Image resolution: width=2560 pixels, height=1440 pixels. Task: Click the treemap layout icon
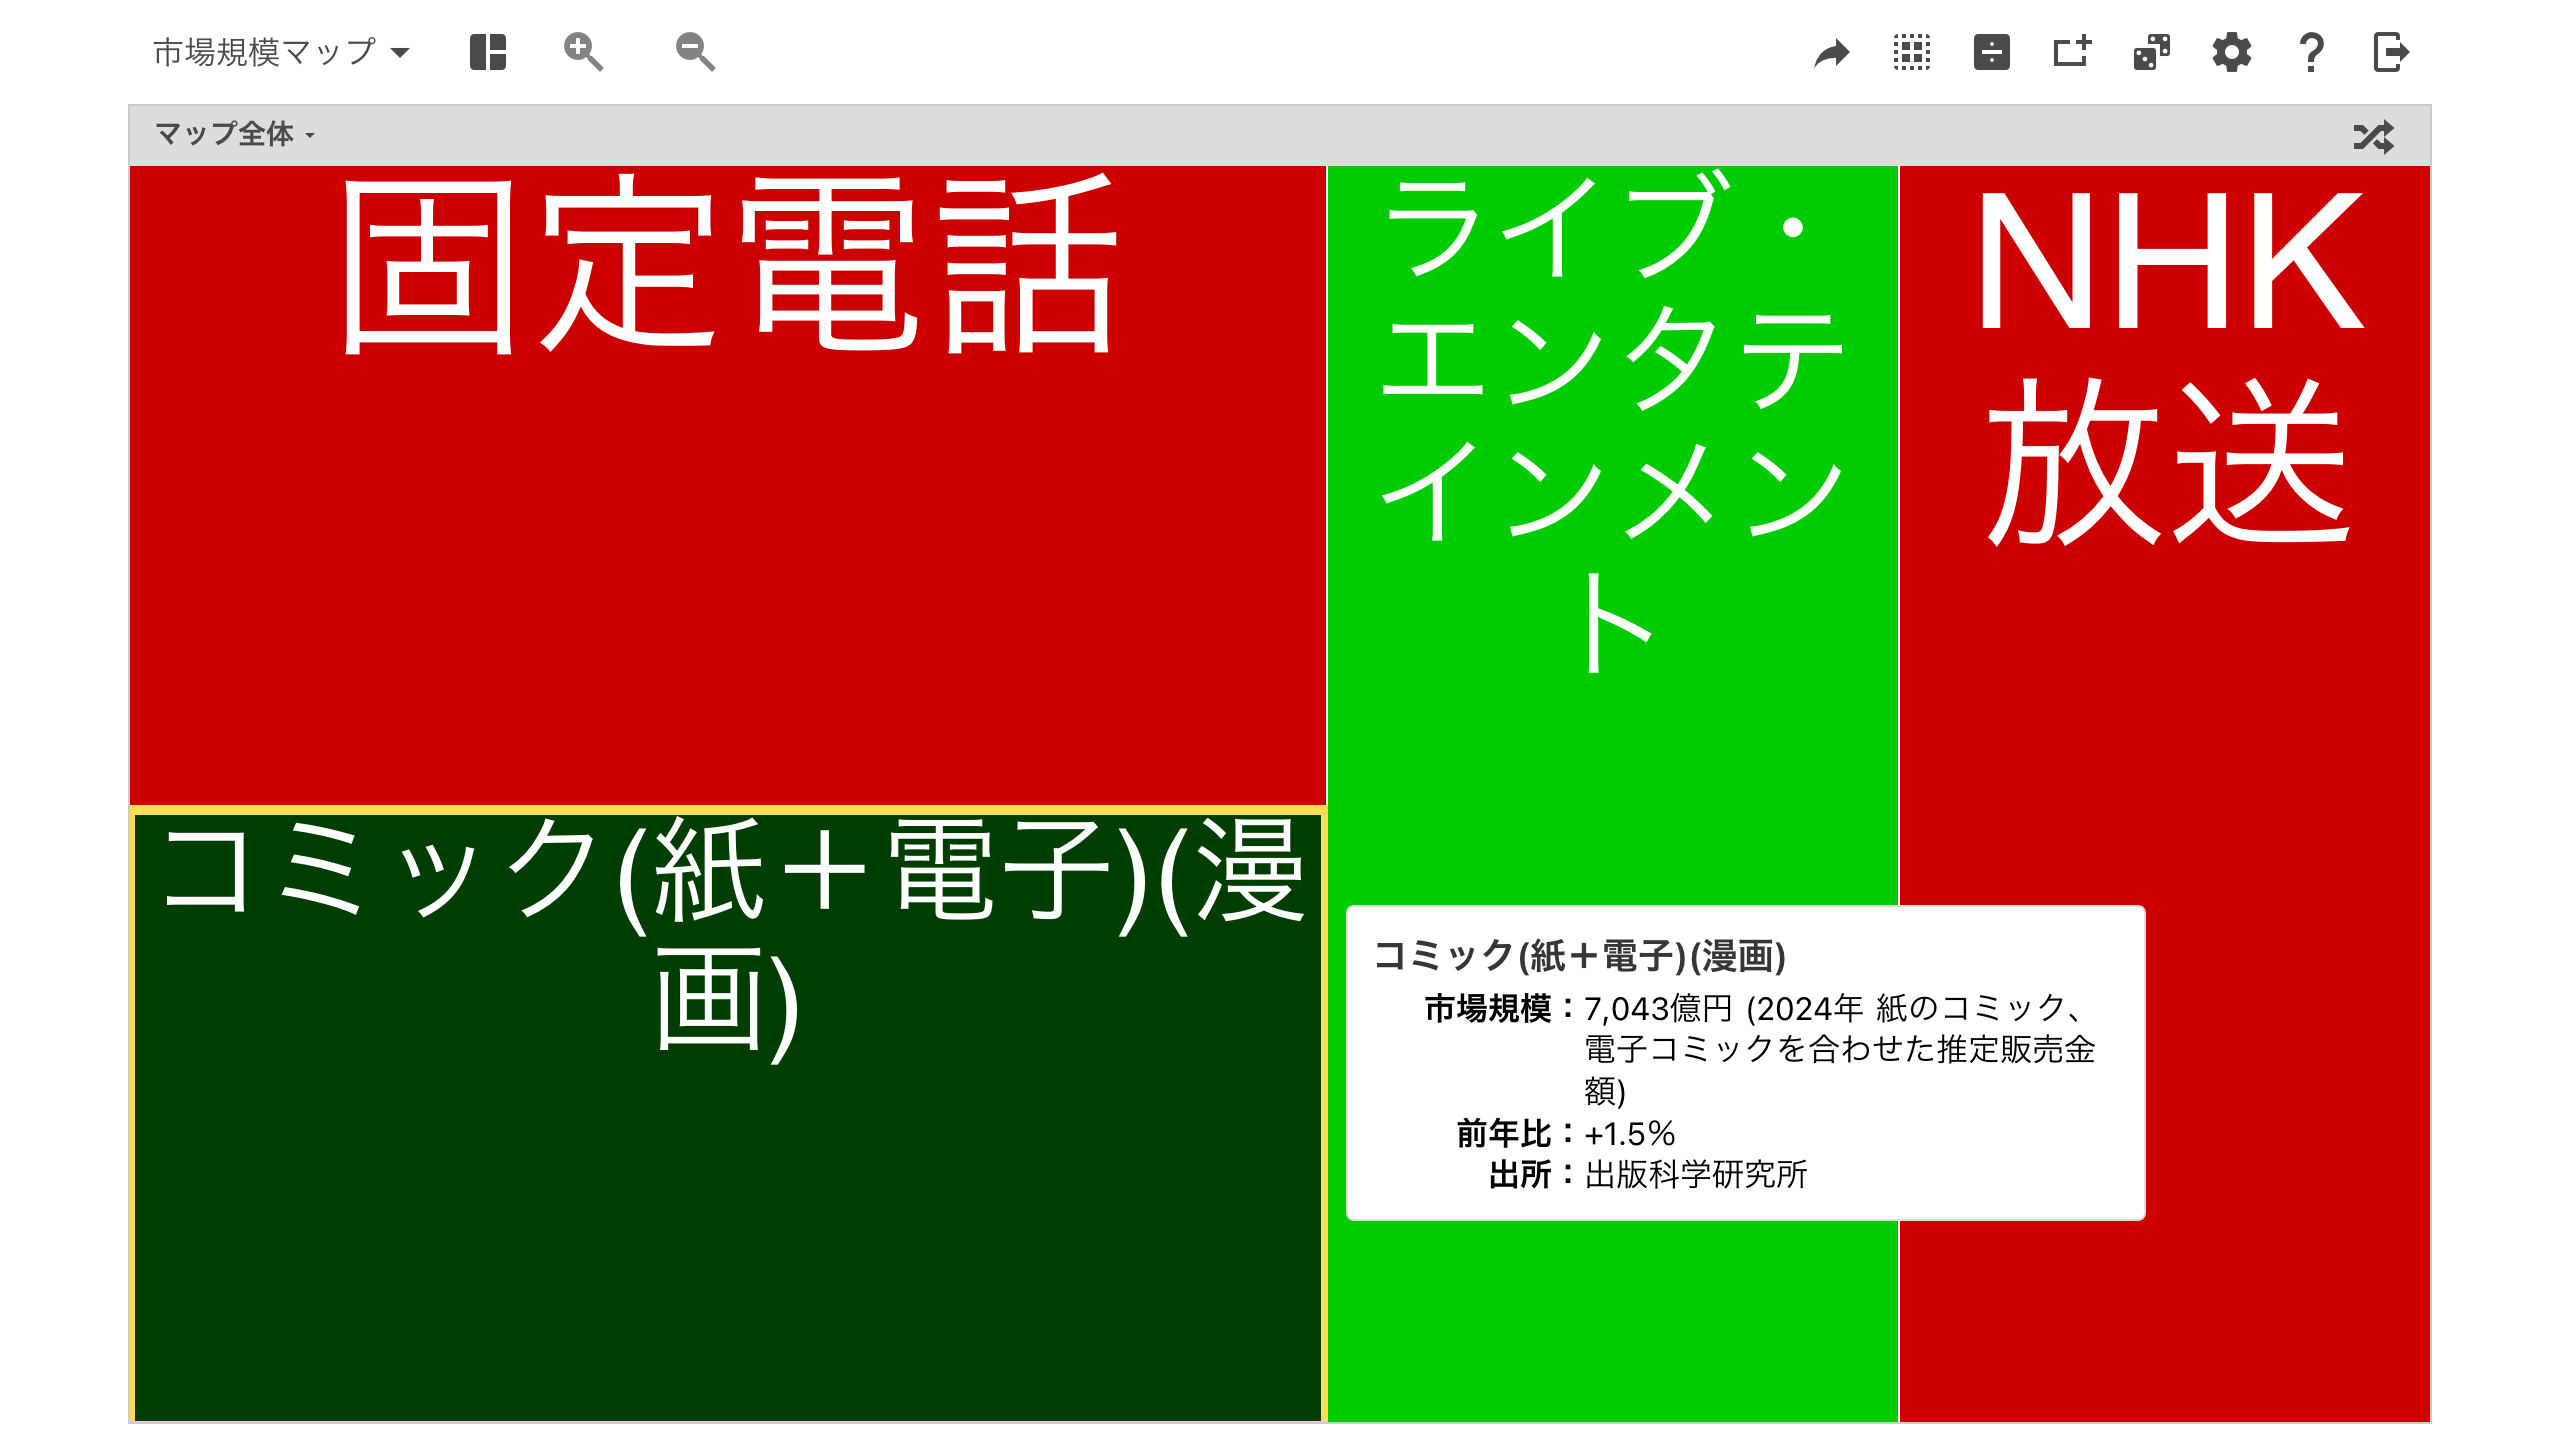[488, 52]
